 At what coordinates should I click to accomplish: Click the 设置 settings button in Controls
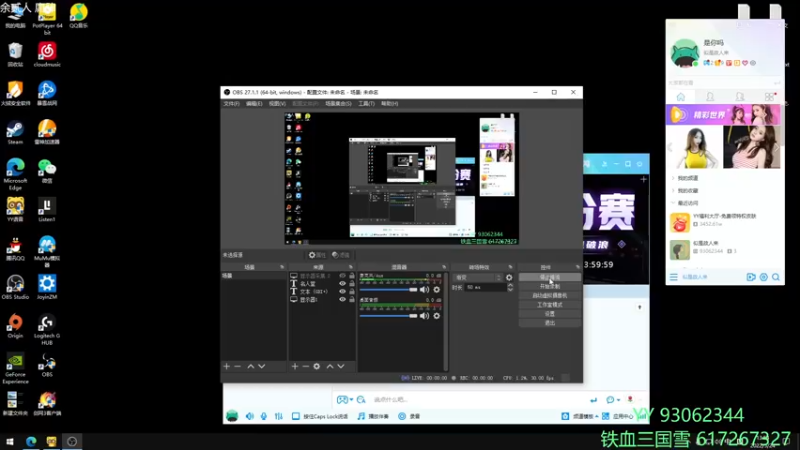coord(549,314)
